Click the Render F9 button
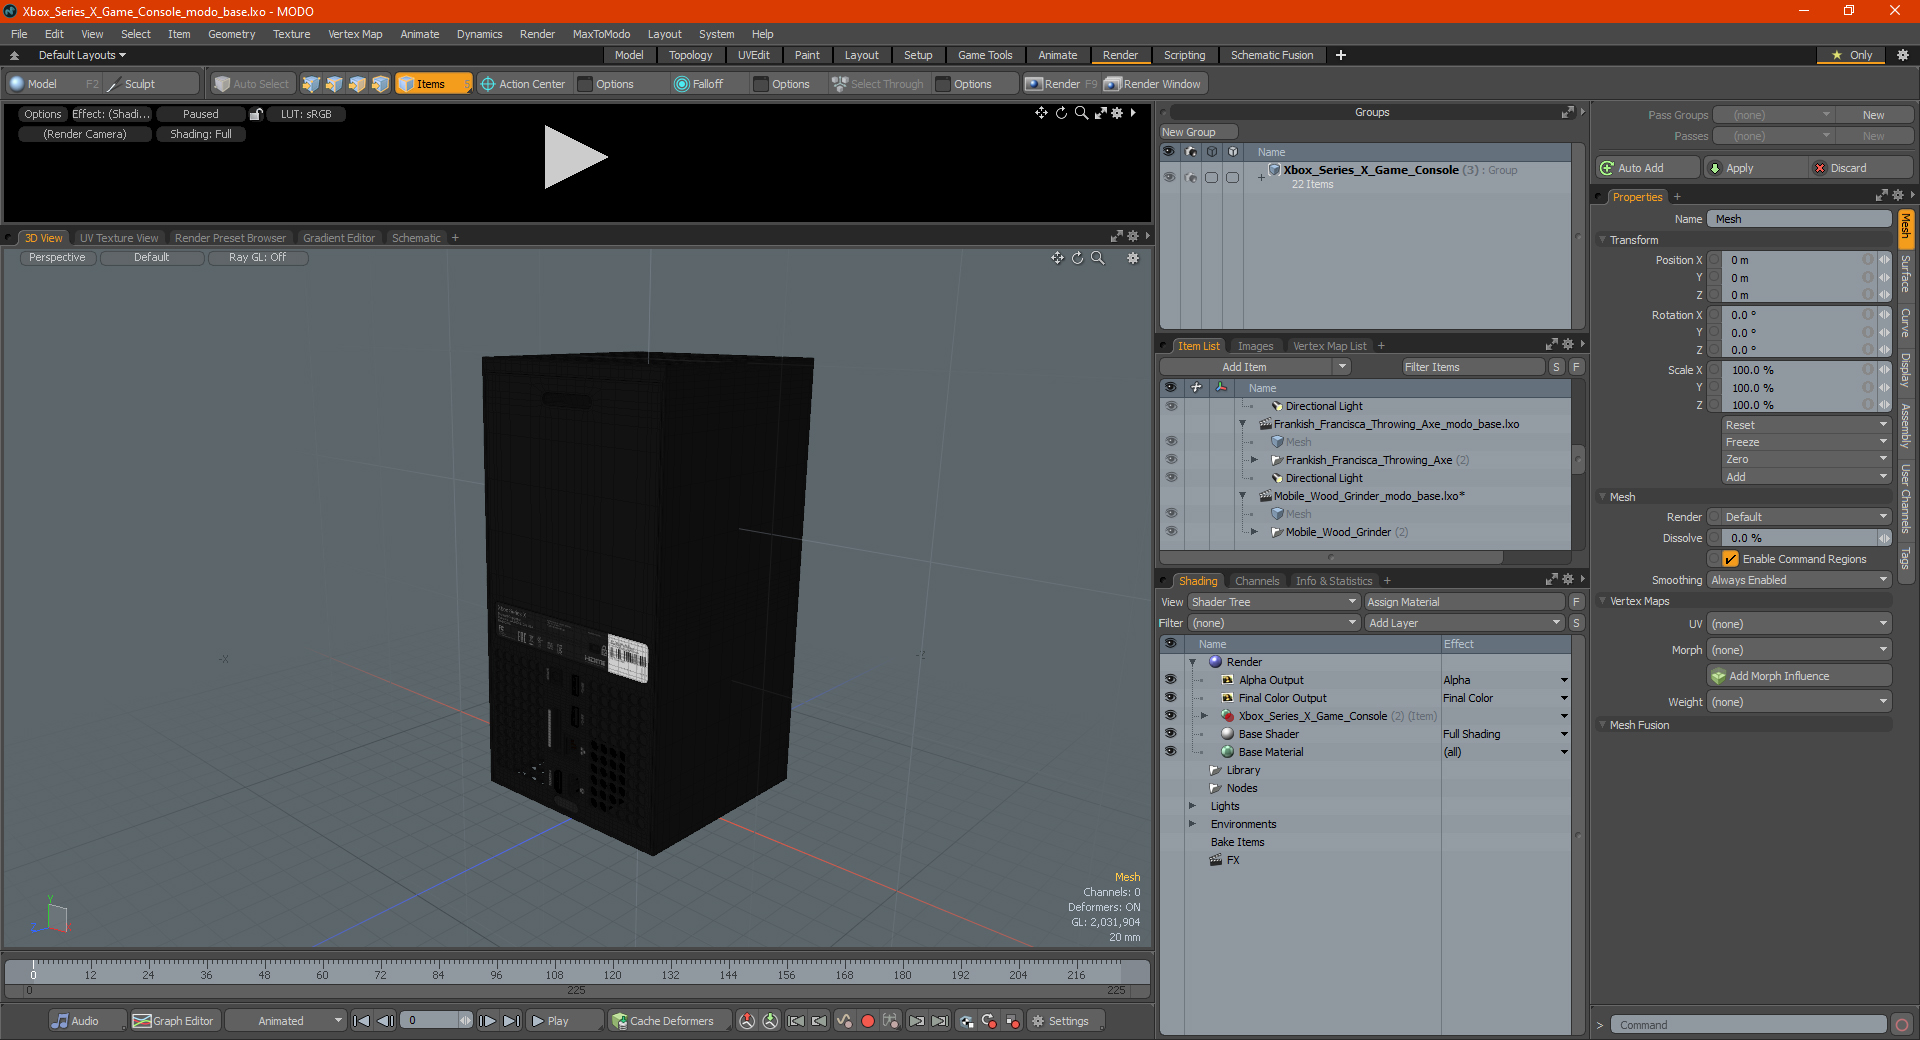The image size is (1920, 1040). point(1060,84)
